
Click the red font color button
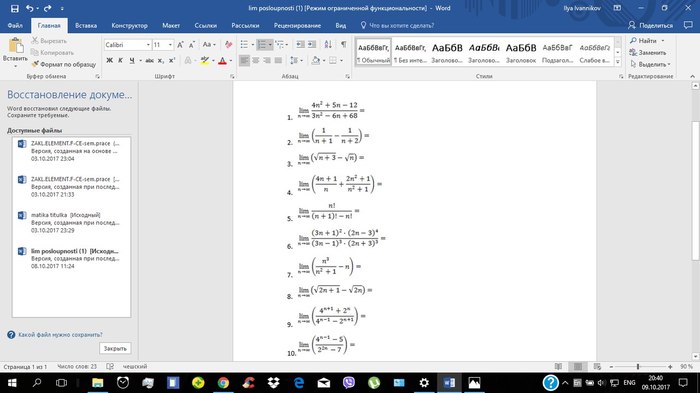222,60
